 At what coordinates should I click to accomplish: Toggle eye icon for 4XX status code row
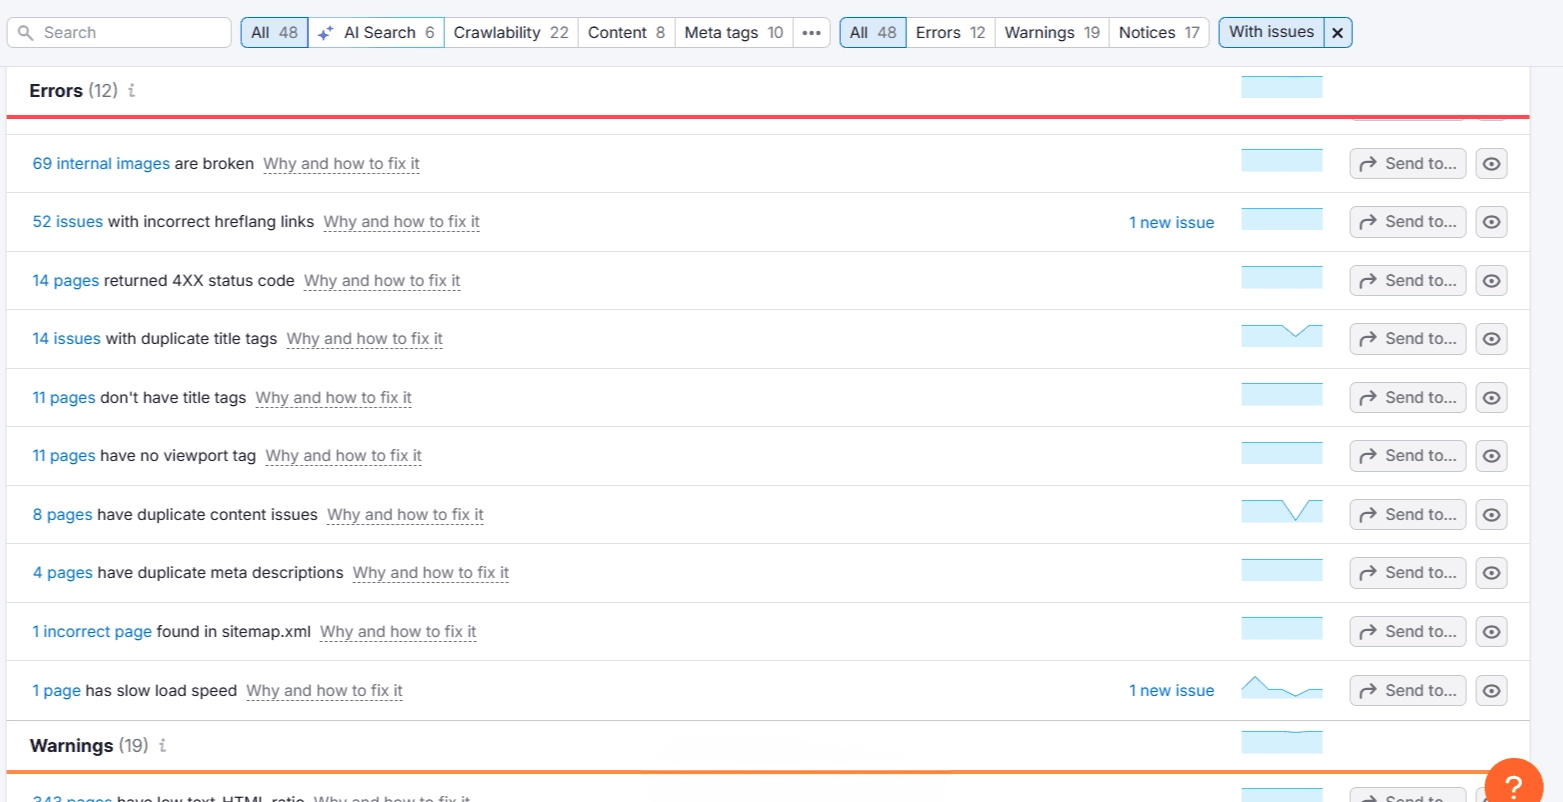click(1491, 281)
